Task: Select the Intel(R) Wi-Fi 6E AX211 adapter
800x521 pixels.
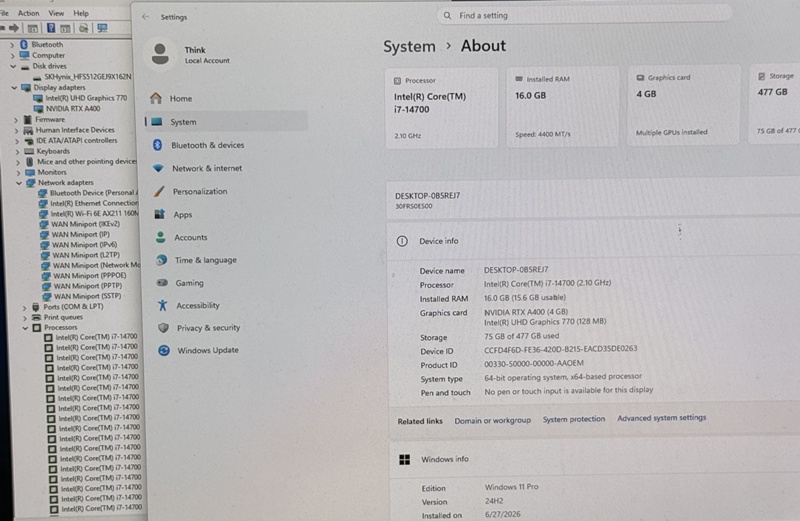Action: [x=94, y=213]
